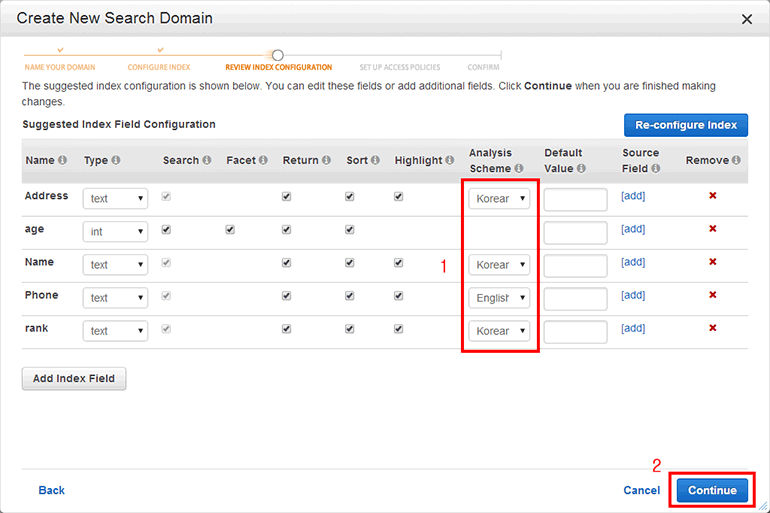Click info icon beside Type header
The image size is (770, 513).
coord(116,161)
